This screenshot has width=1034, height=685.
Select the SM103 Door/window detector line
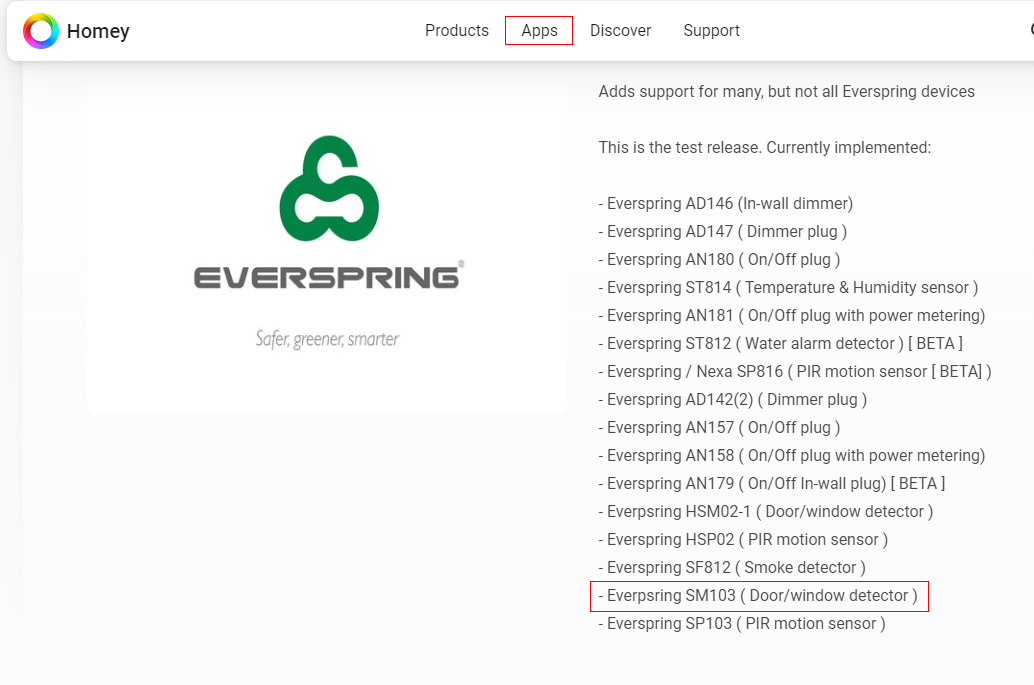click(759, 596)
